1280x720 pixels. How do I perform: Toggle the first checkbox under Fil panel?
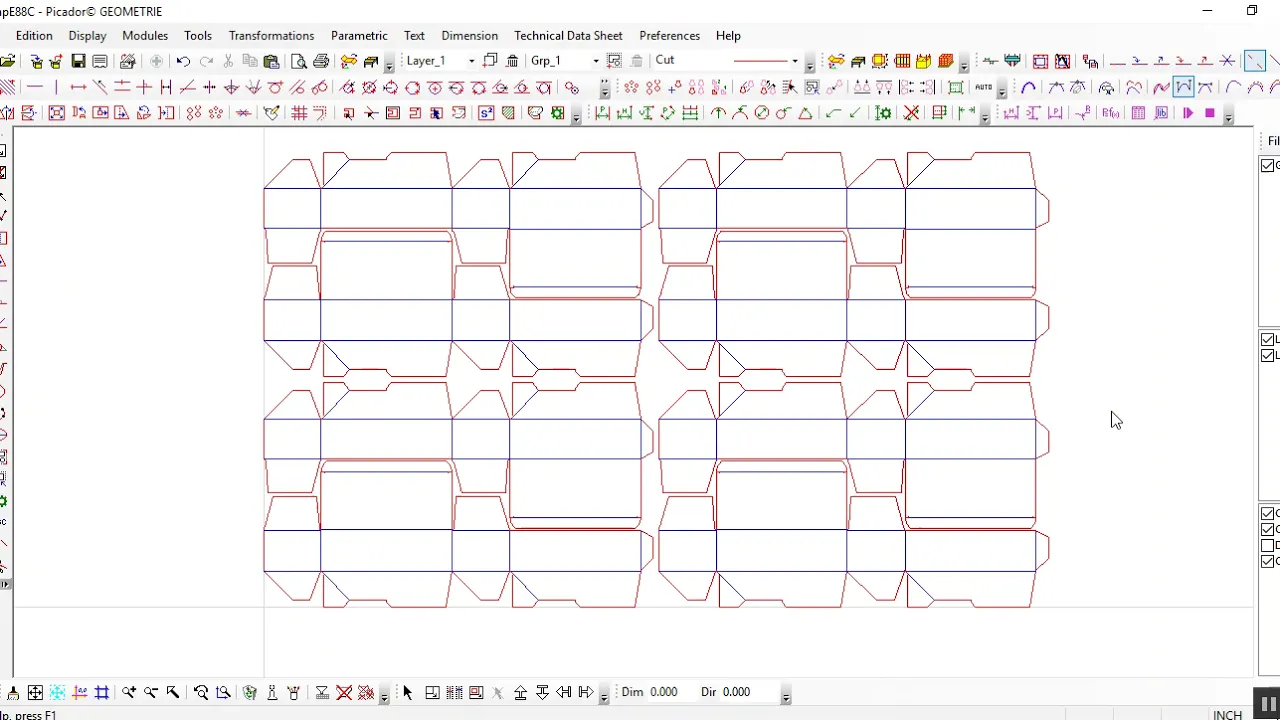[1268, 165]
